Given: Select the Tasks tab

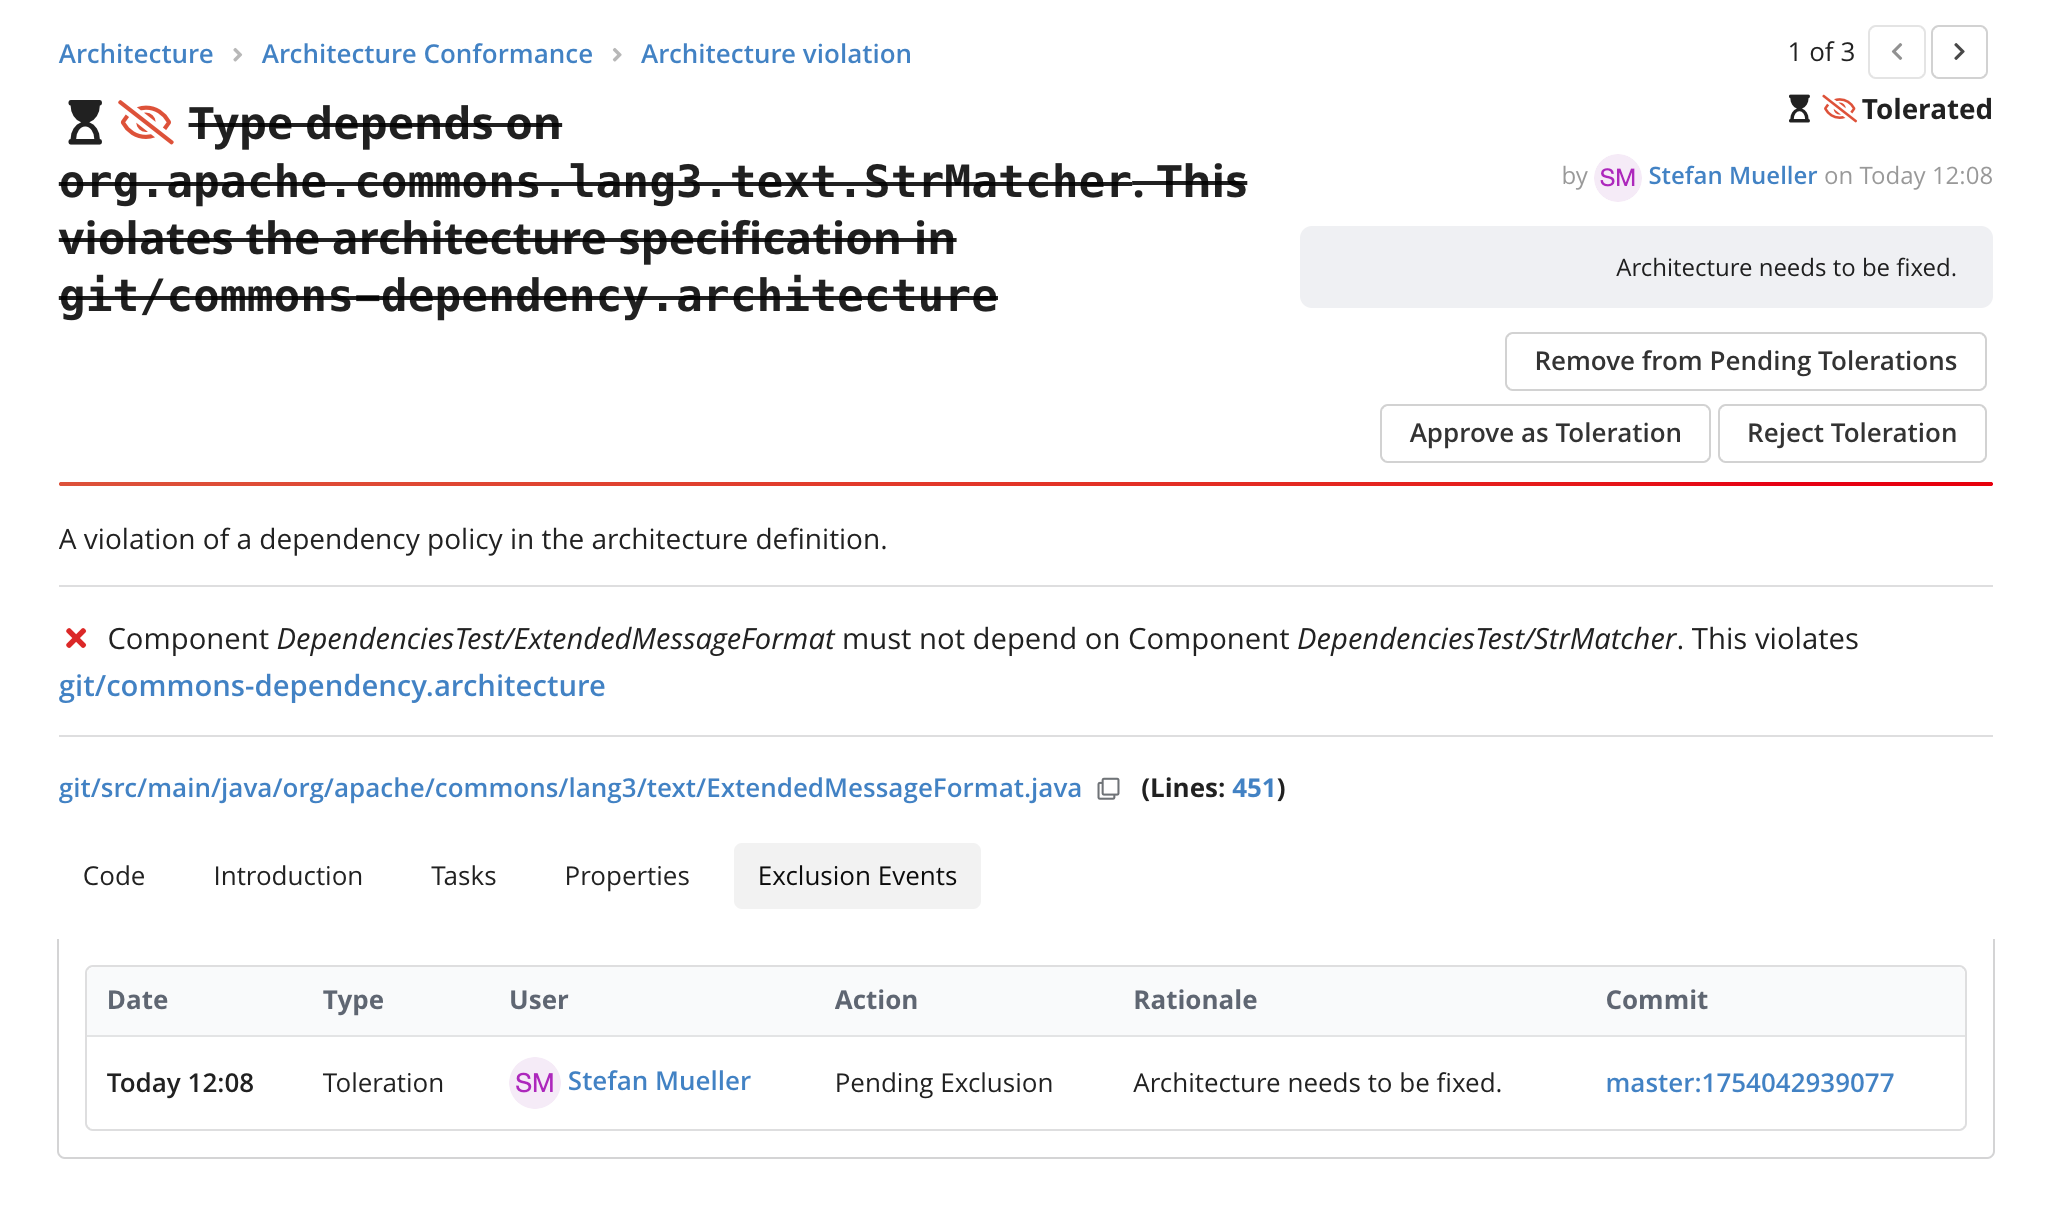Looking at the screenshot, I should 464,876.
